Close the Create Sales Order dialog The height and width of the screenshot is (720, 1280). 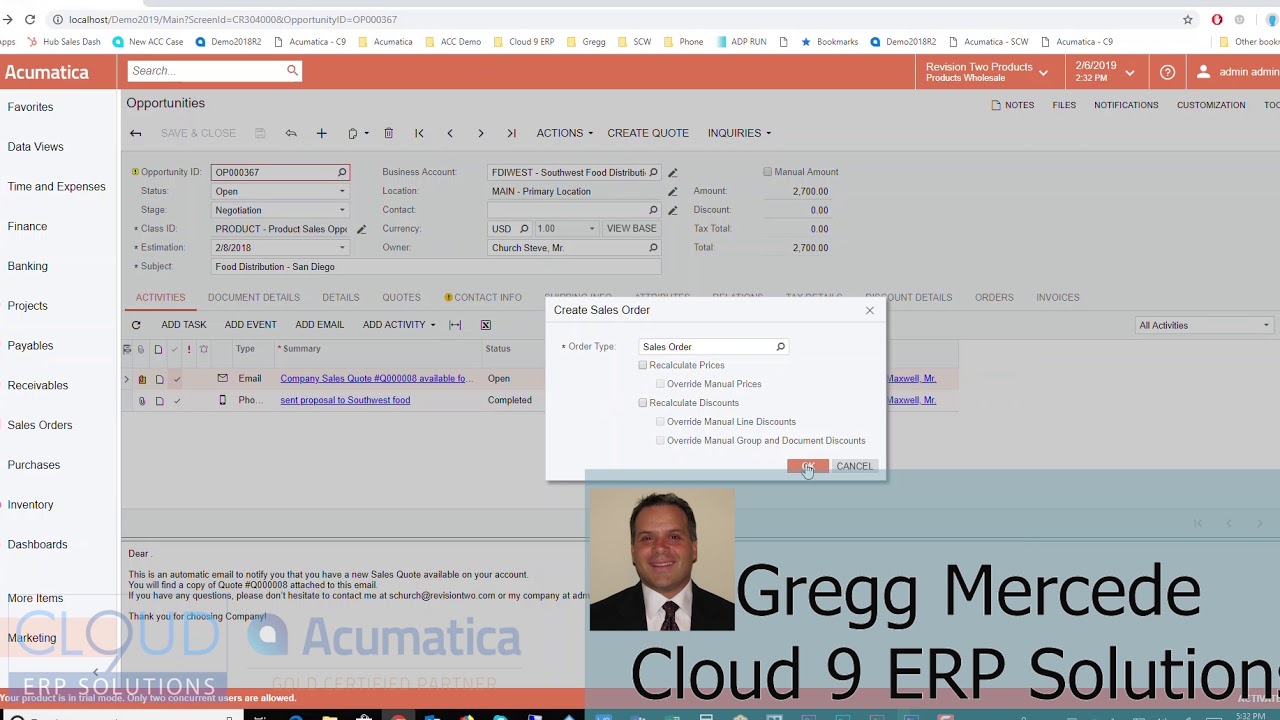point(870,310)
